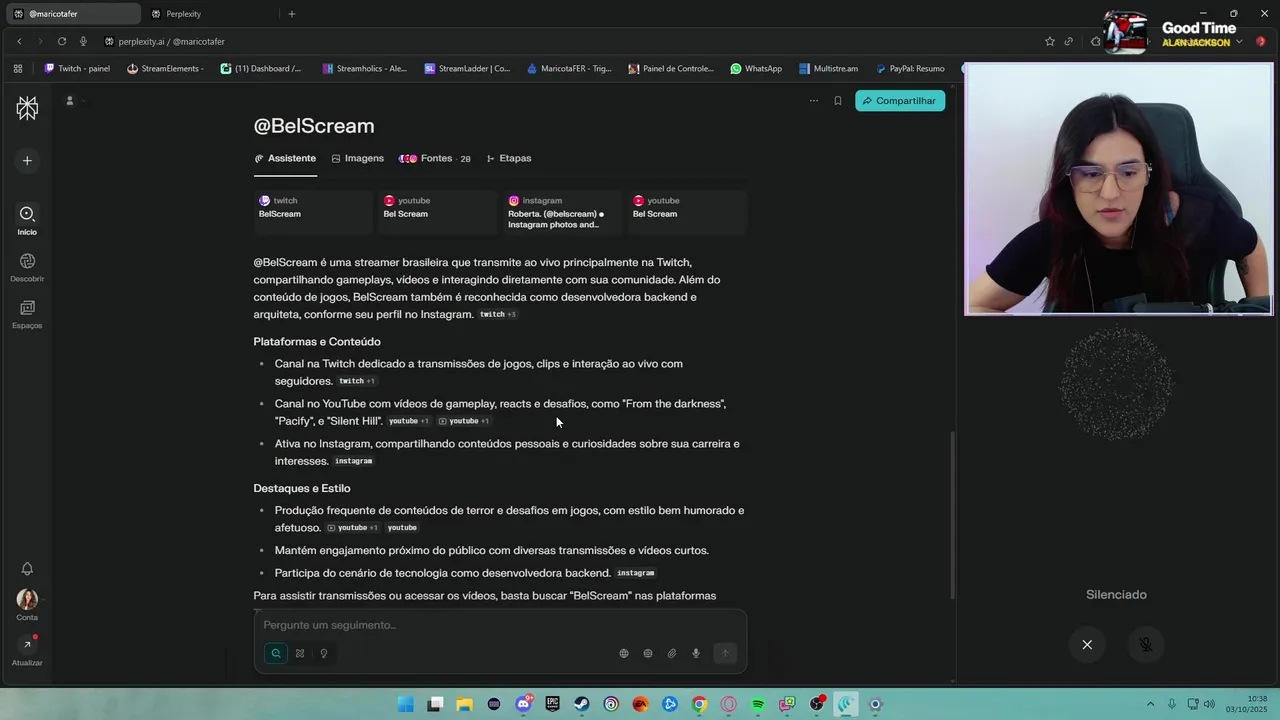Attach a file with the paperclip icon
1280x720 pixels.
click(x=672, y=653)
